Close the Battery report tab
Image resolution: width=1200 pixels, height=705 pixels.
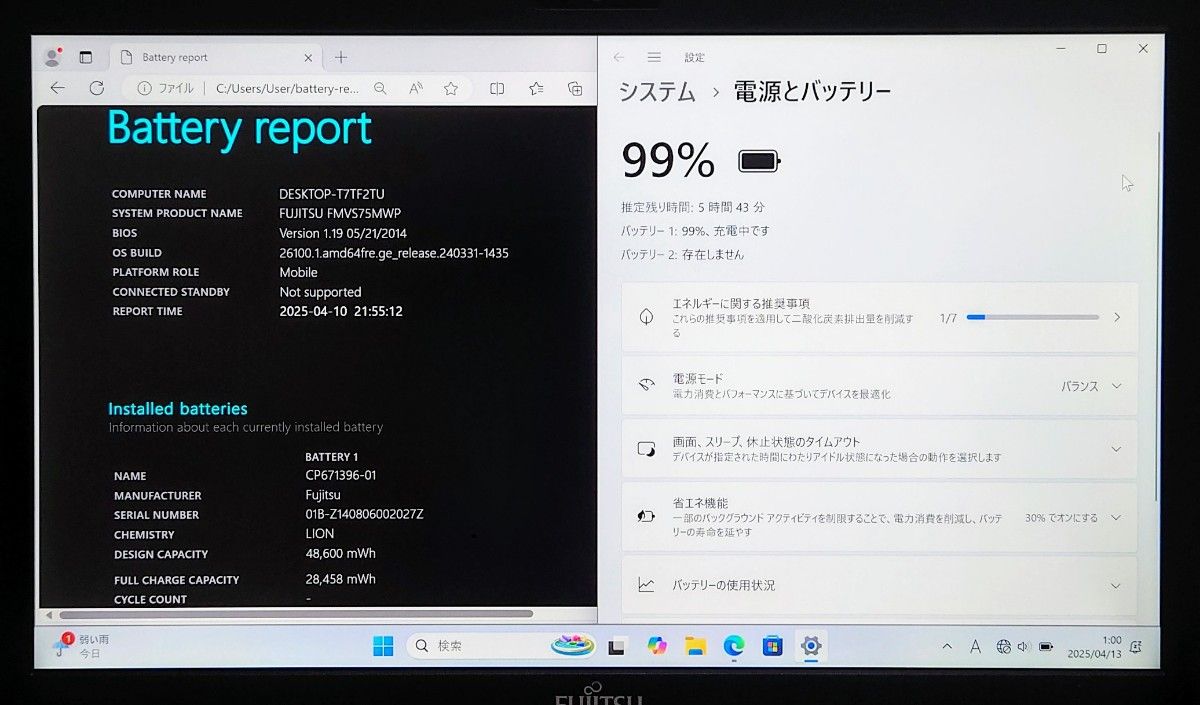coord(308,58)
